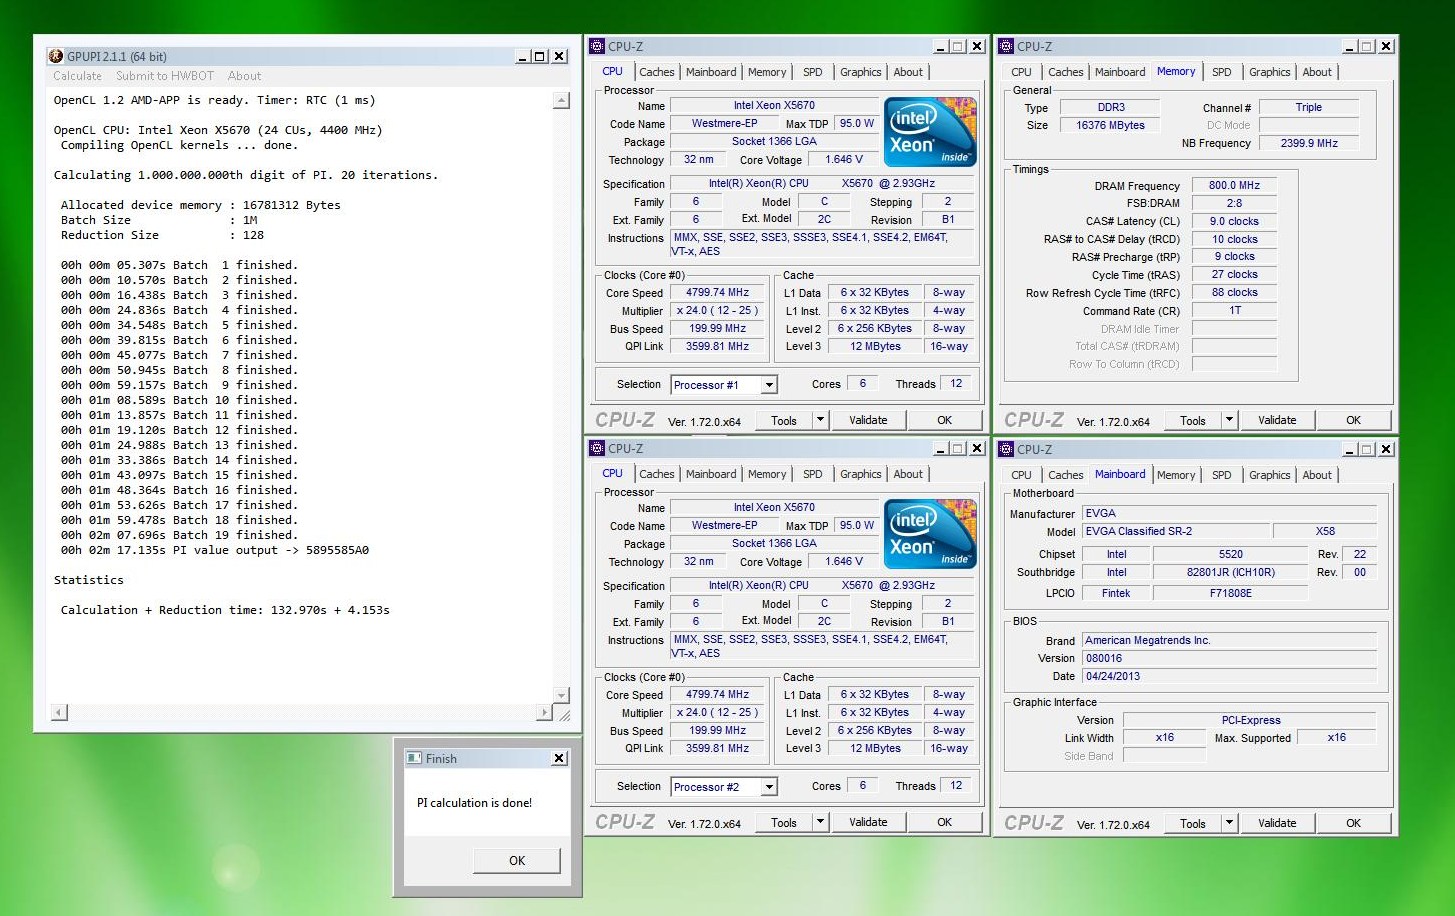Image resolution: width=1455 pixels, height=916 pixels.
Task: Open Tools dropdown arrow in Processor #1 window
Action: tap(820, 420)
